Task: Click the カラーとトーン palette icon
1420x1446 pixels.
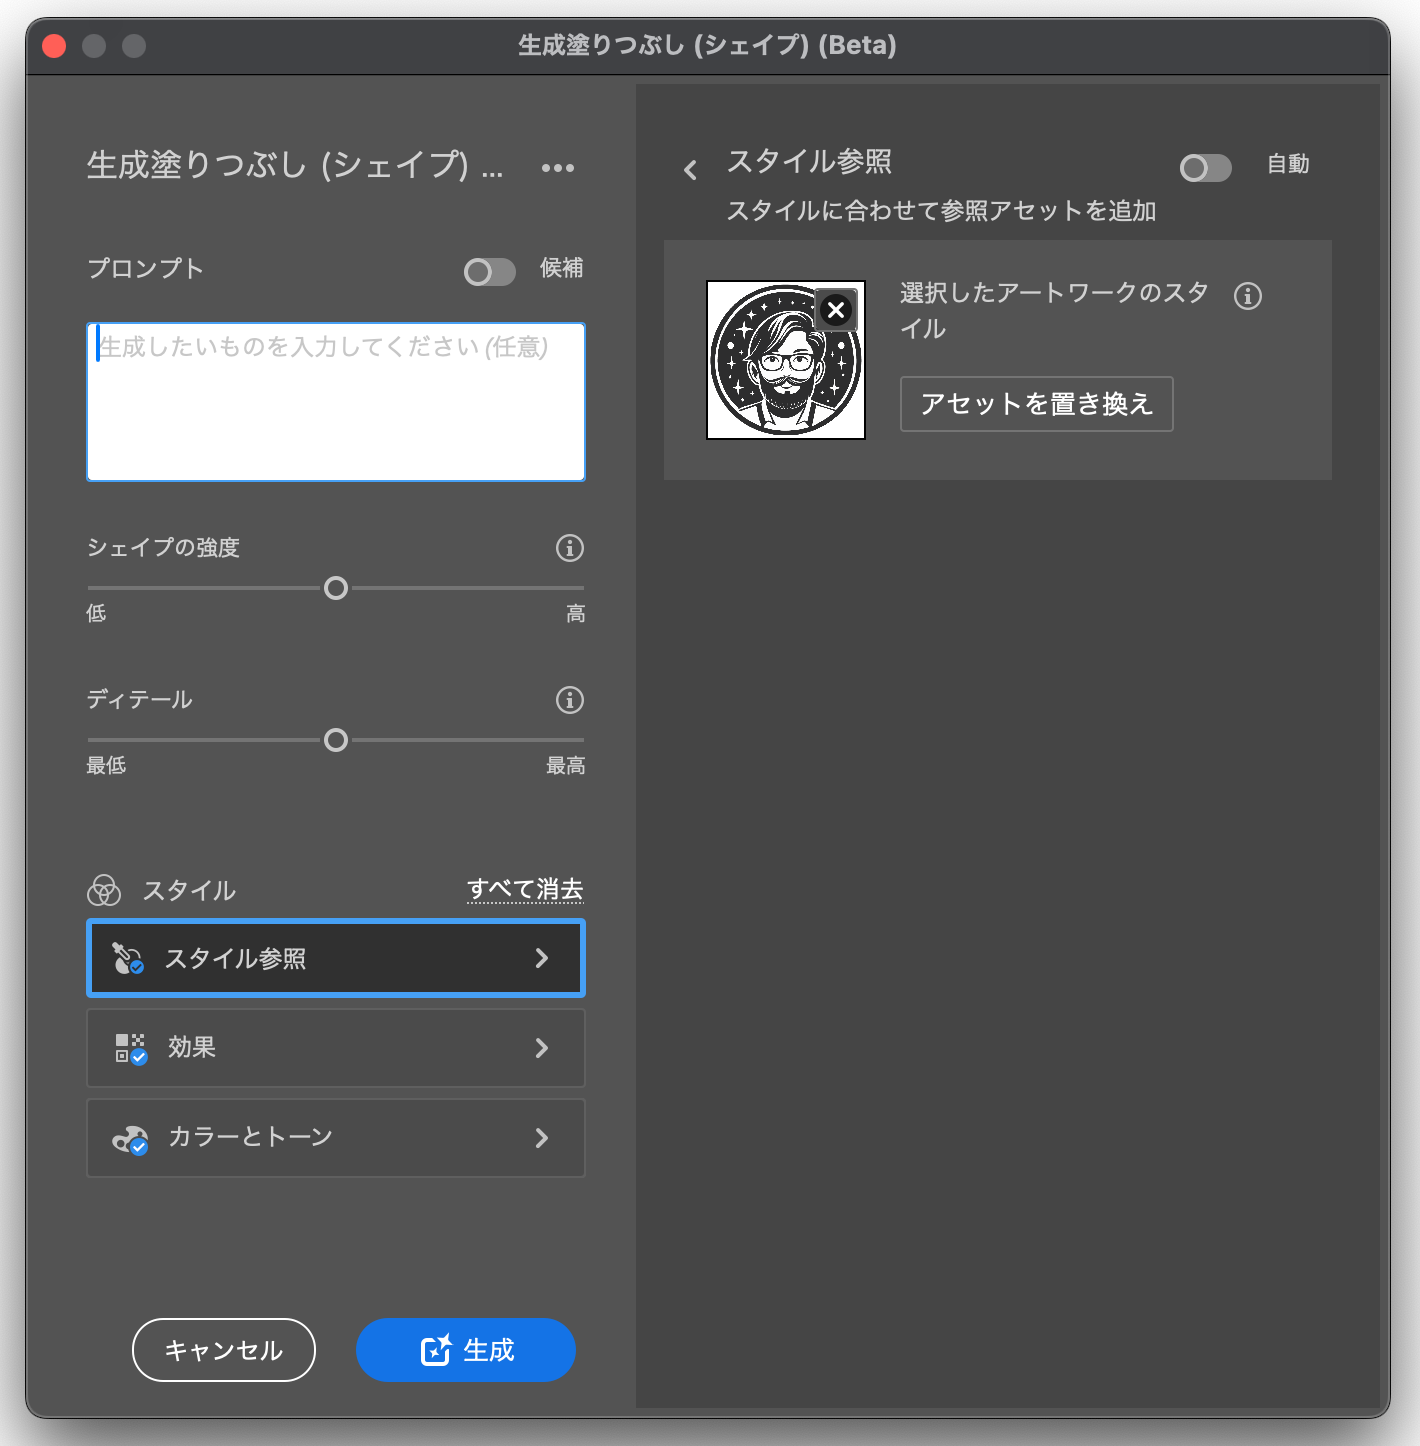Action: 130,1137
